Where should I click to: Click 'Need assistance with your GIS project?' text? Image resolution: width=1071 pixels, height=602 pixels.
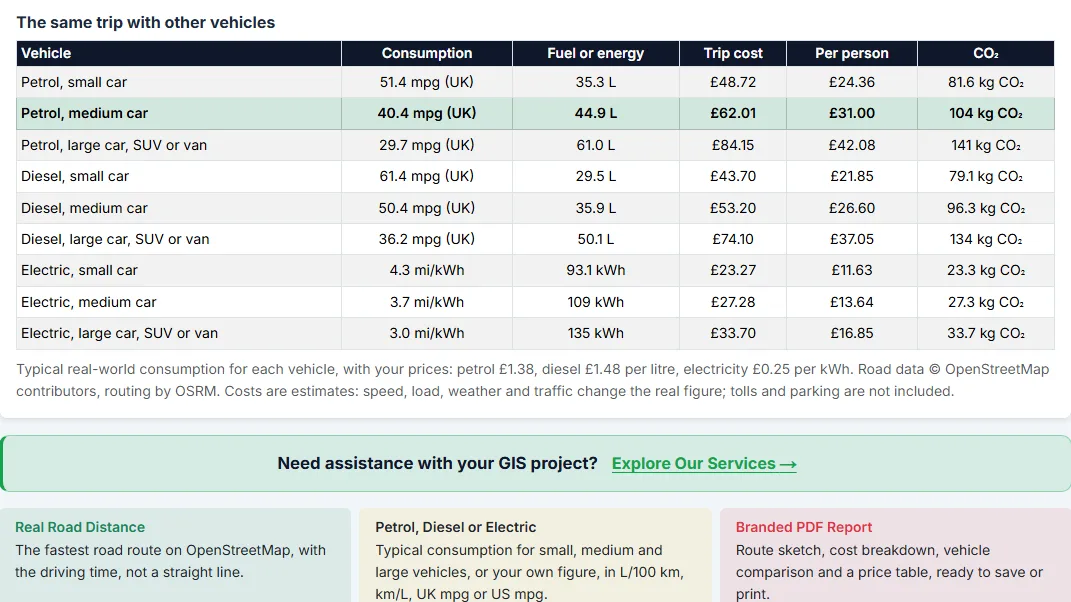pos(437,463)
